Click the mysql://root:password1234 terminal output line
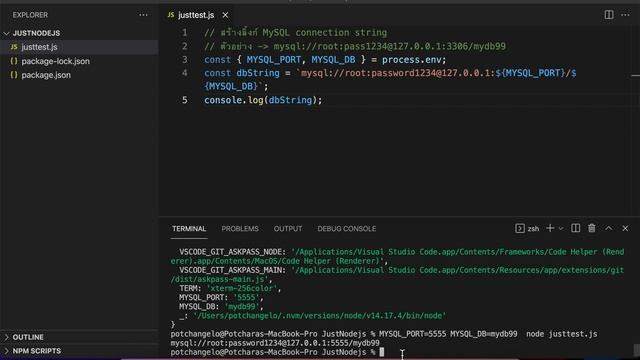The height and width of the screenshot is (360, 640). click(275, 343)
